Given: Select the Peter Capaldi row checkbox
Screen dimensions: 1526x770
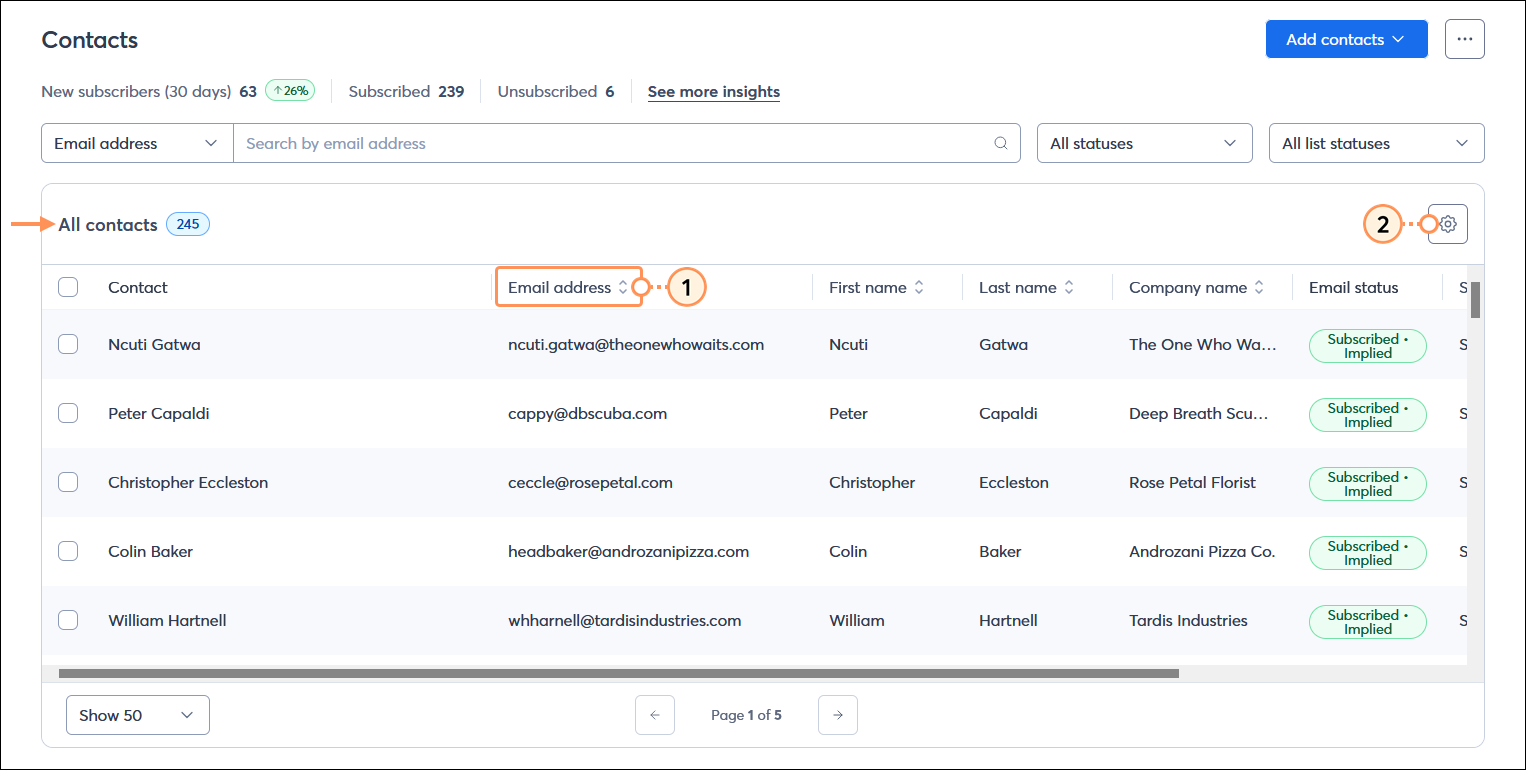Looking at the screenshot, I should [68, 413].
